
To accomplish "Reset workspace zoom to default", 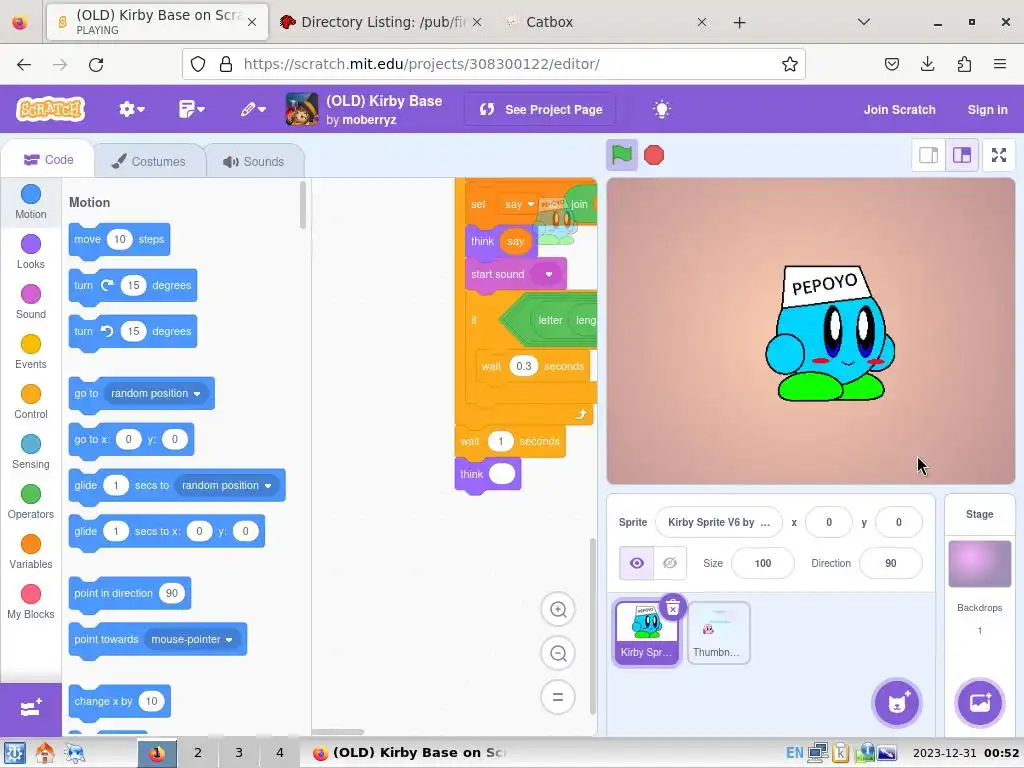I will click(558, 697).
